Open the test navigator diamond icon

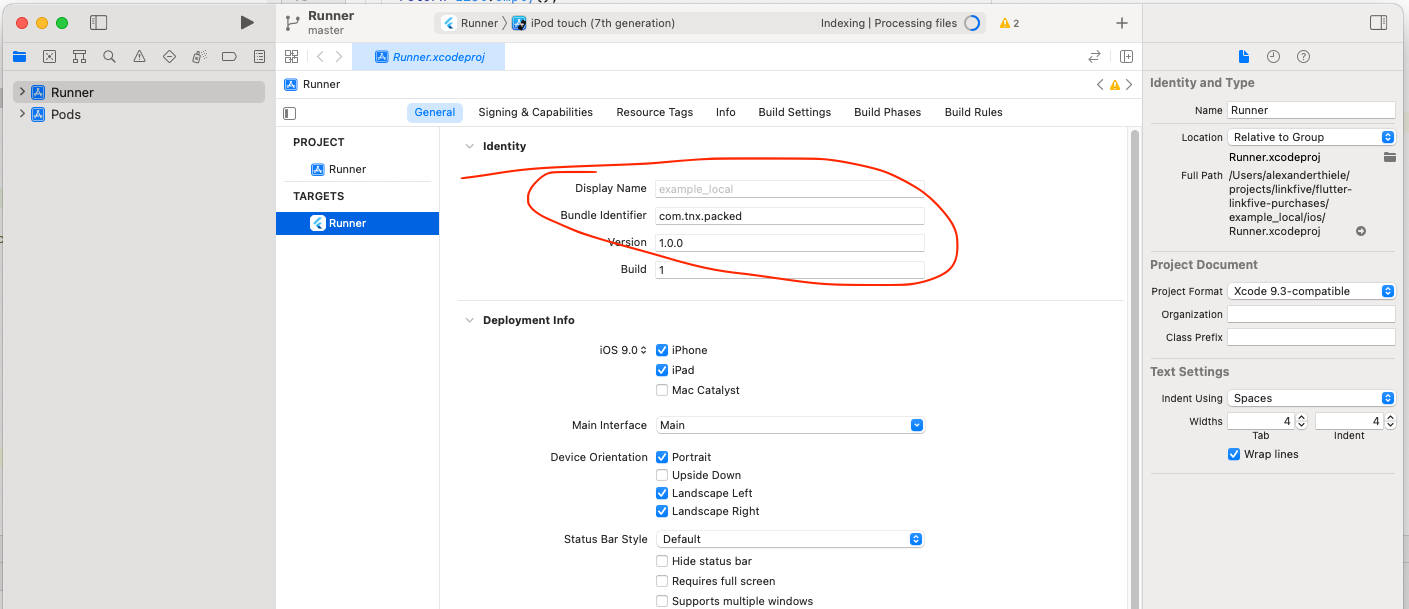pyautogui.click(x=169, y=57)
